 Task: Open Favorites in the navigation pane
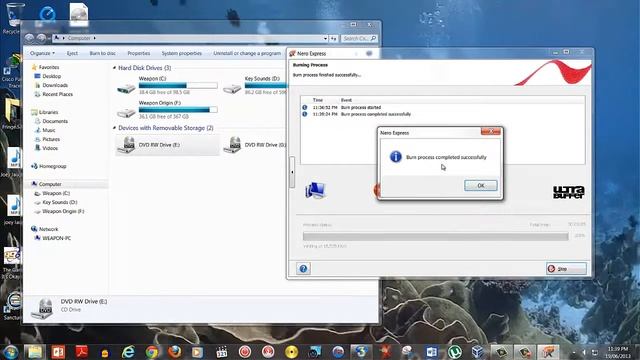49,67
